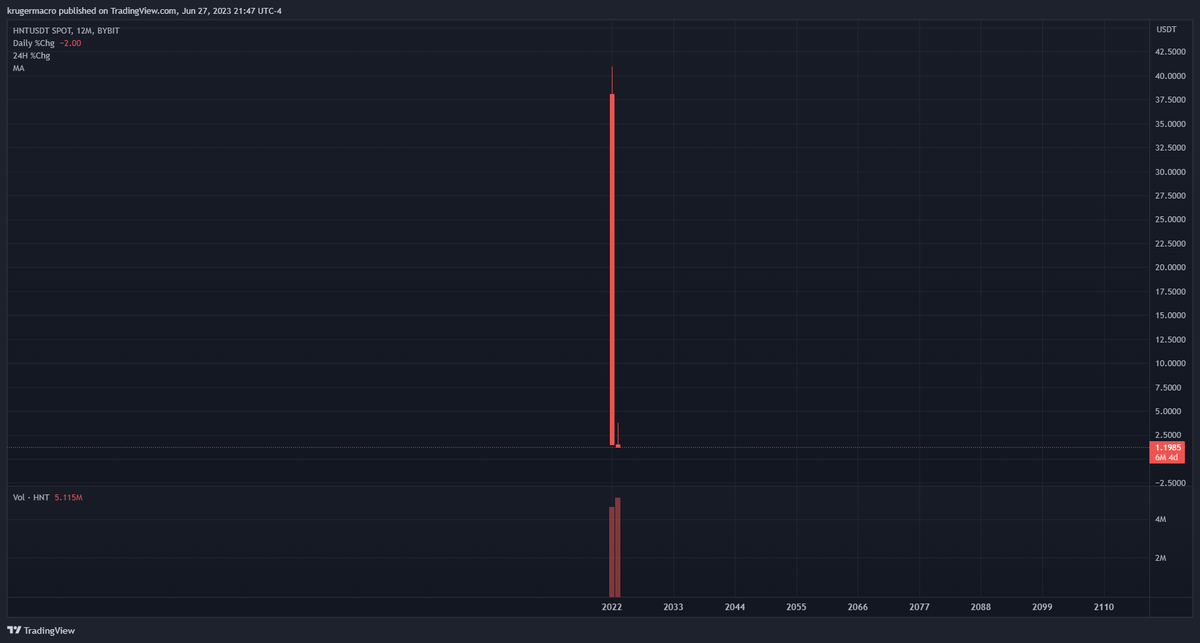Click the Vol · HNT volume indicator label
1200x643 pixels.
[x=31, y=497]
